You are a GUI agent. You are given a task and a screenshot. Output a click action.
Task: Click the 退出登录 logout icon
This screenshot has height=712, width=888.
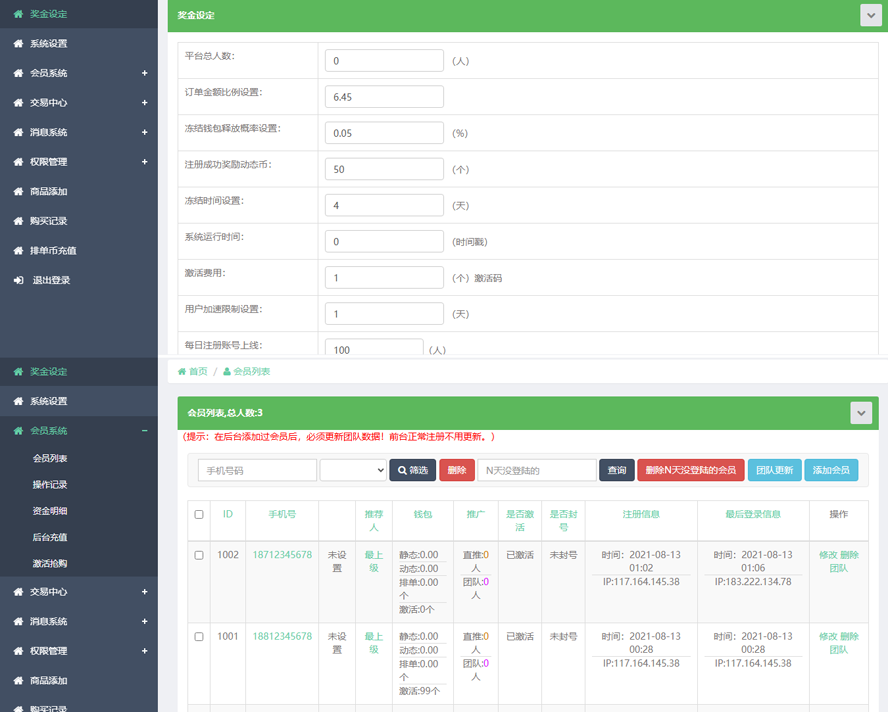18,281
